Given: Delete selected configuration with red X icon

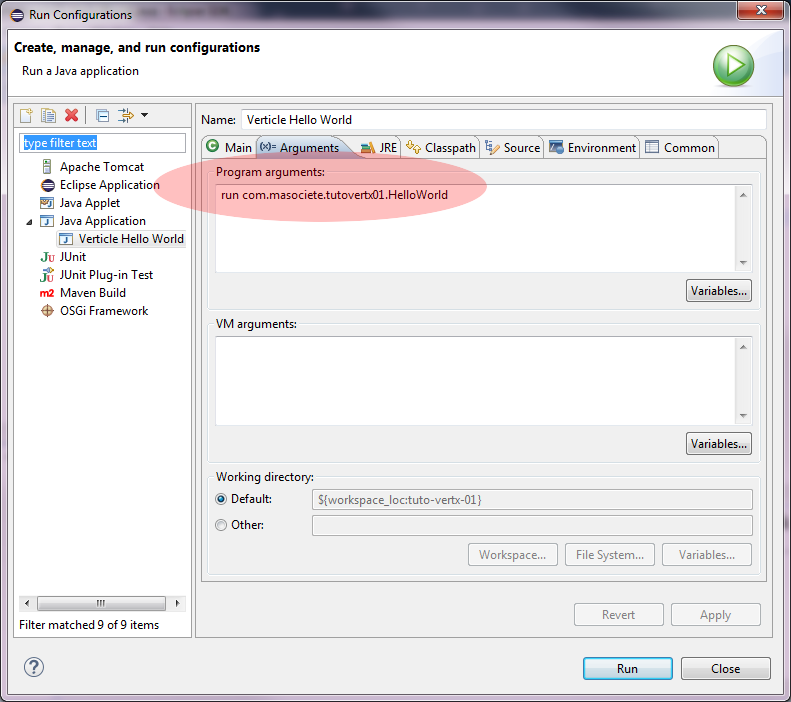Looking at the screenshot, I should point(71,115).
